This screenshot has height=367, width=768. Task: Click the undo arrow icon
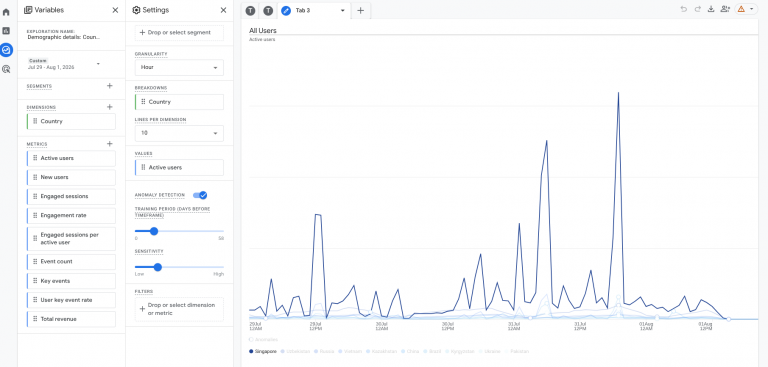coord(684,9)
